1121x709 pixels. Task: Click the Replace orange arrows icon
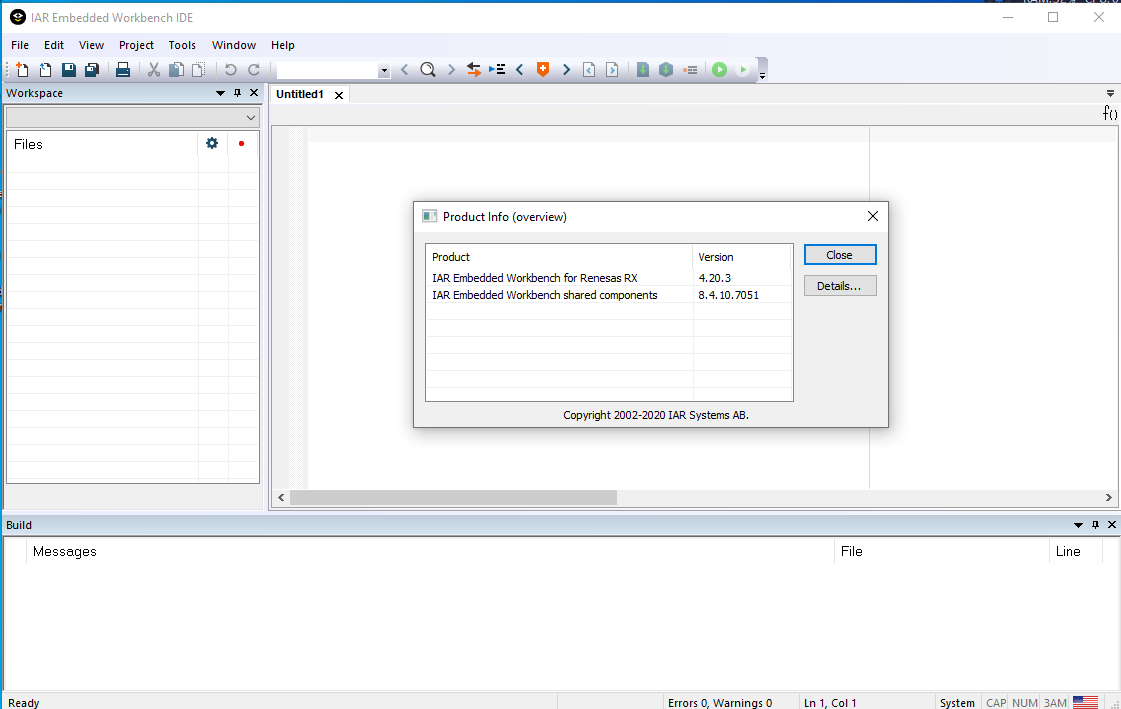coord(473,69)
